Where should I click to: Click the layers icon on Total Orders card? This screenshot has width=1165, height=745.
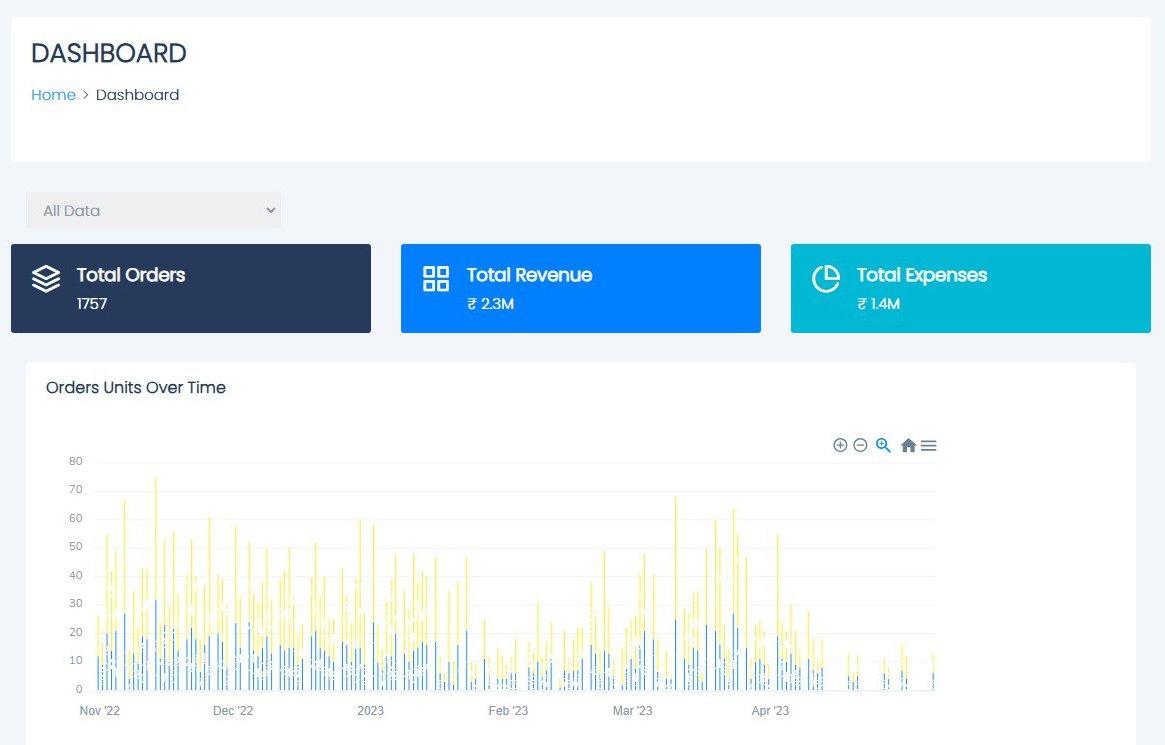(46, 279)
